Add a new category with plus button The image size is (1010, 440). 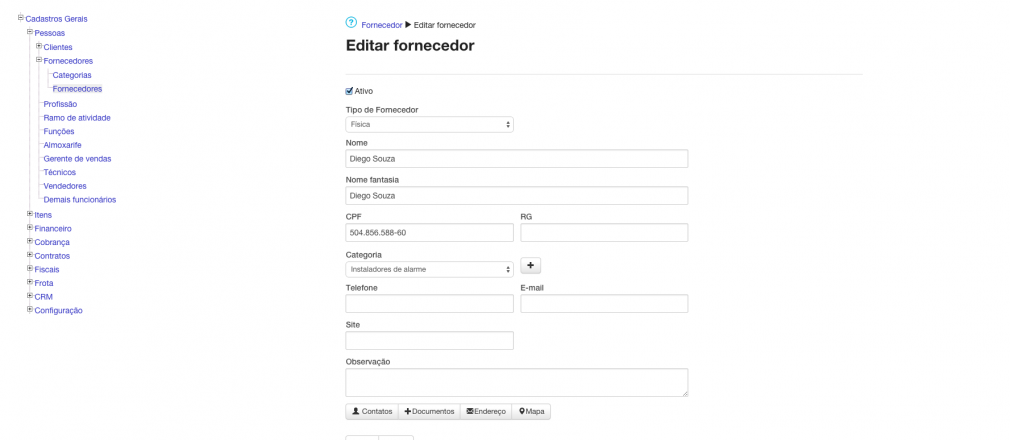click(531, 265)
